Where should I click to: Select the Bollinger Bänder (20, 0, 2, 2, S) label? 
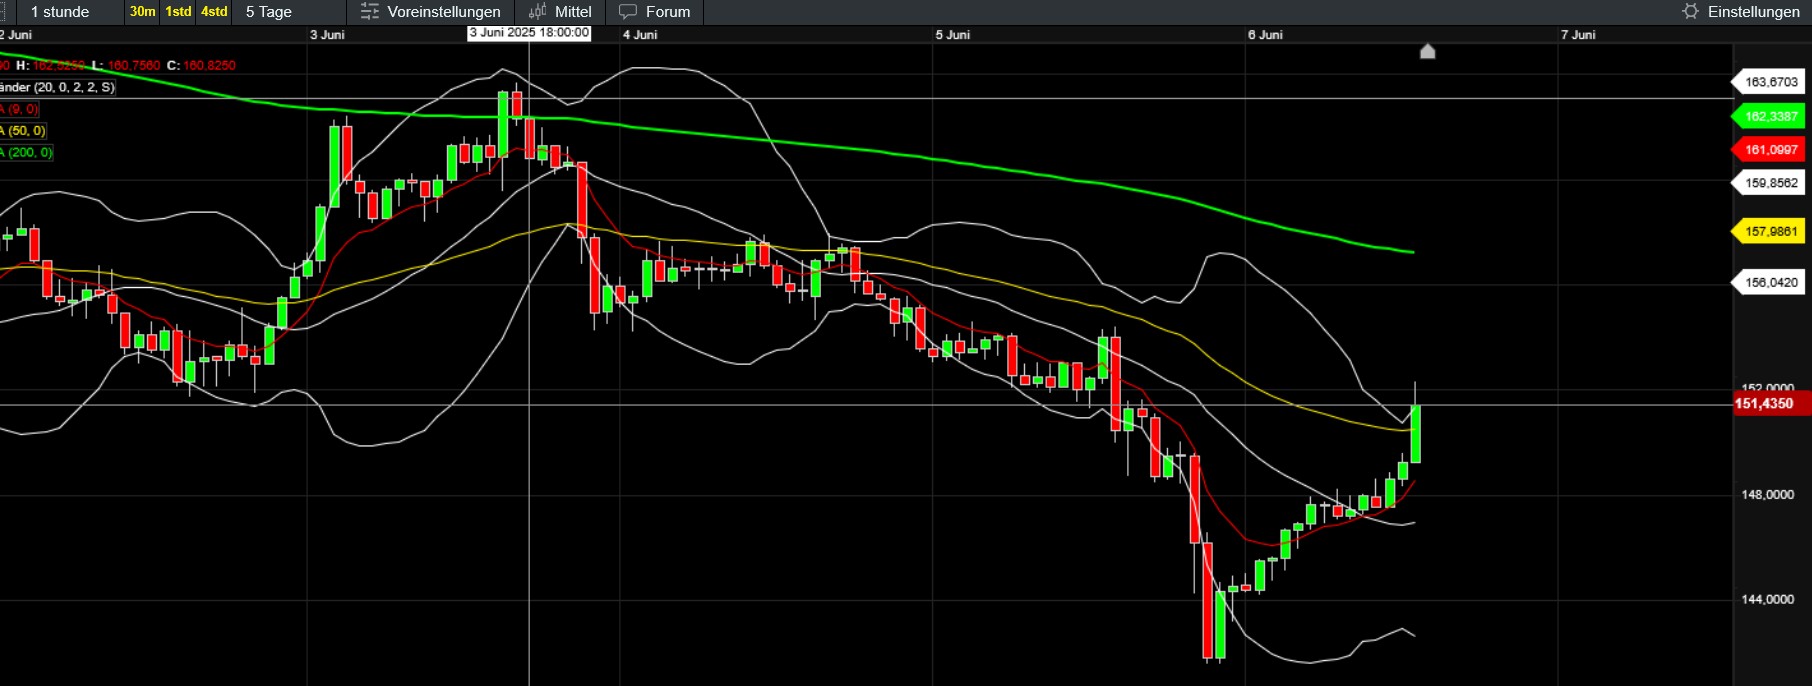tap(57, 87)
